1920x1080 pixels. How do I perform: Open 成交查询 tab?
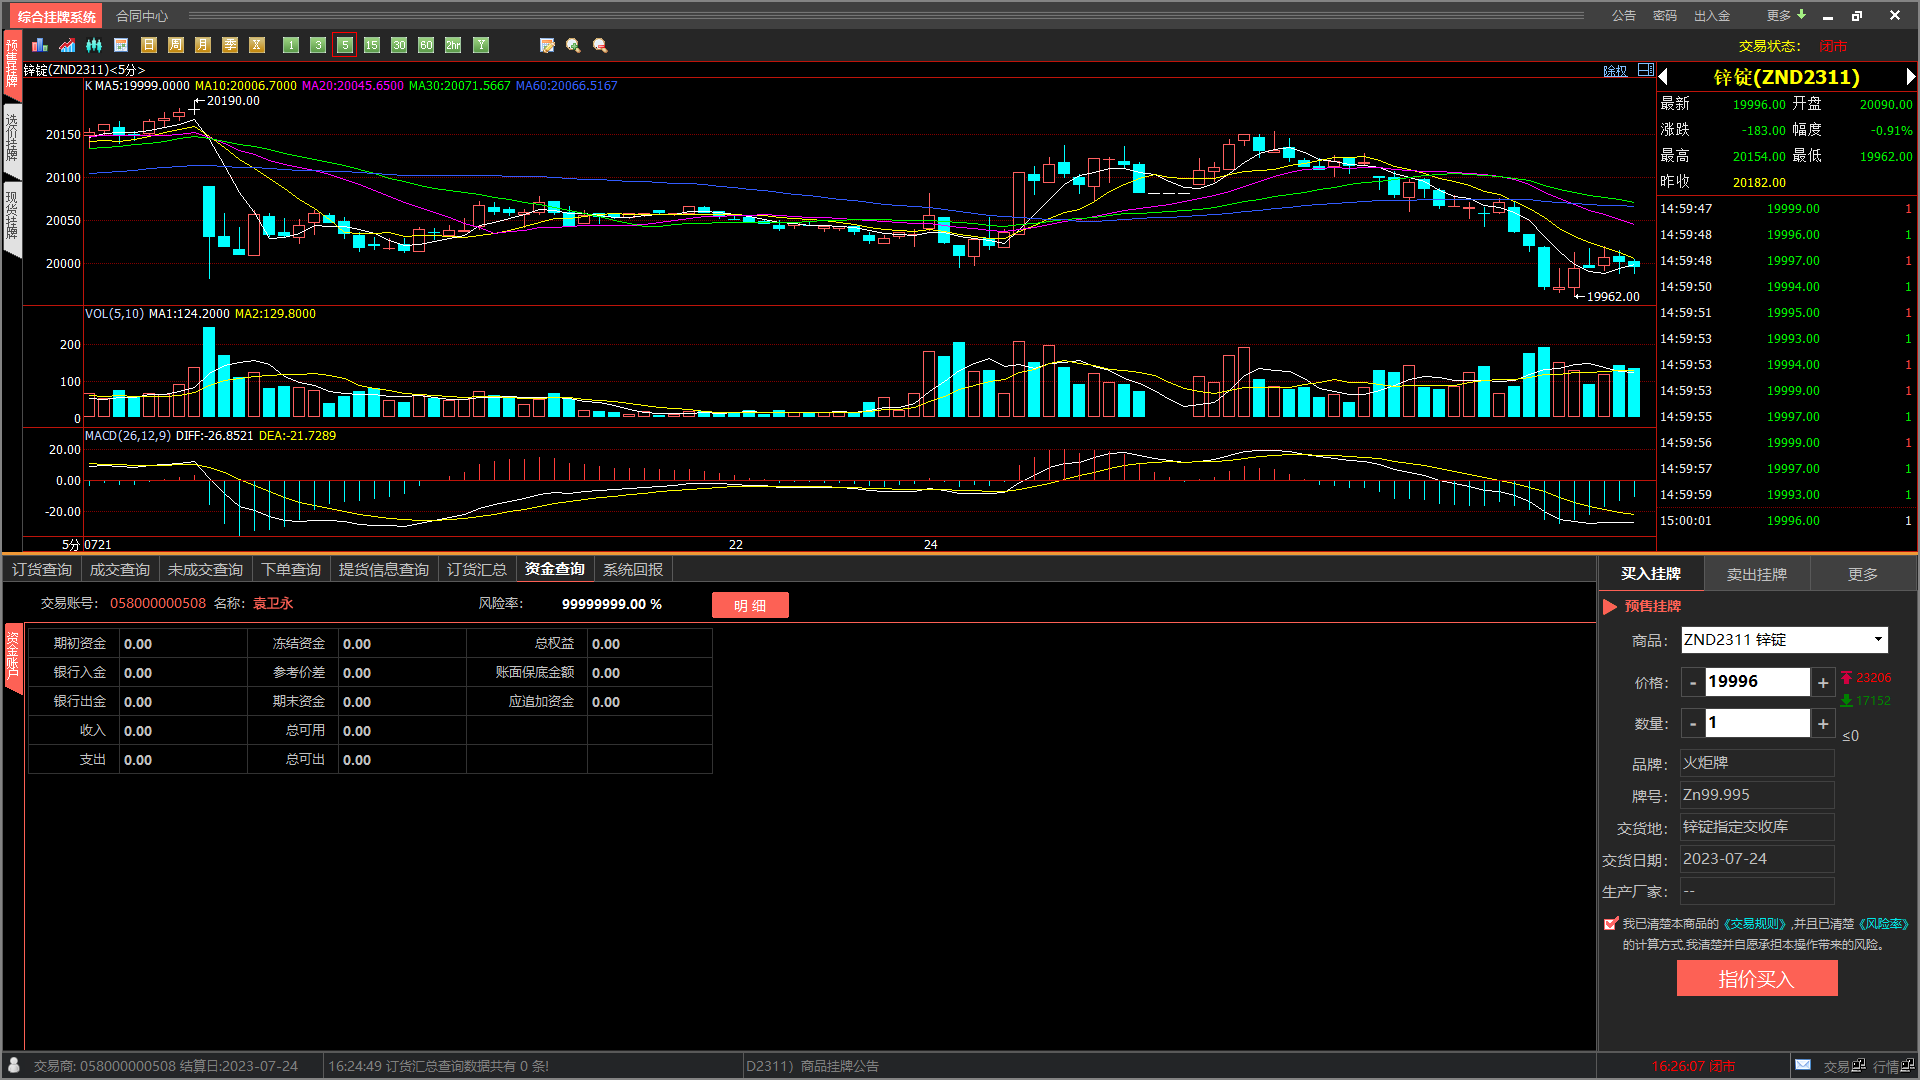tap(120, 570)
